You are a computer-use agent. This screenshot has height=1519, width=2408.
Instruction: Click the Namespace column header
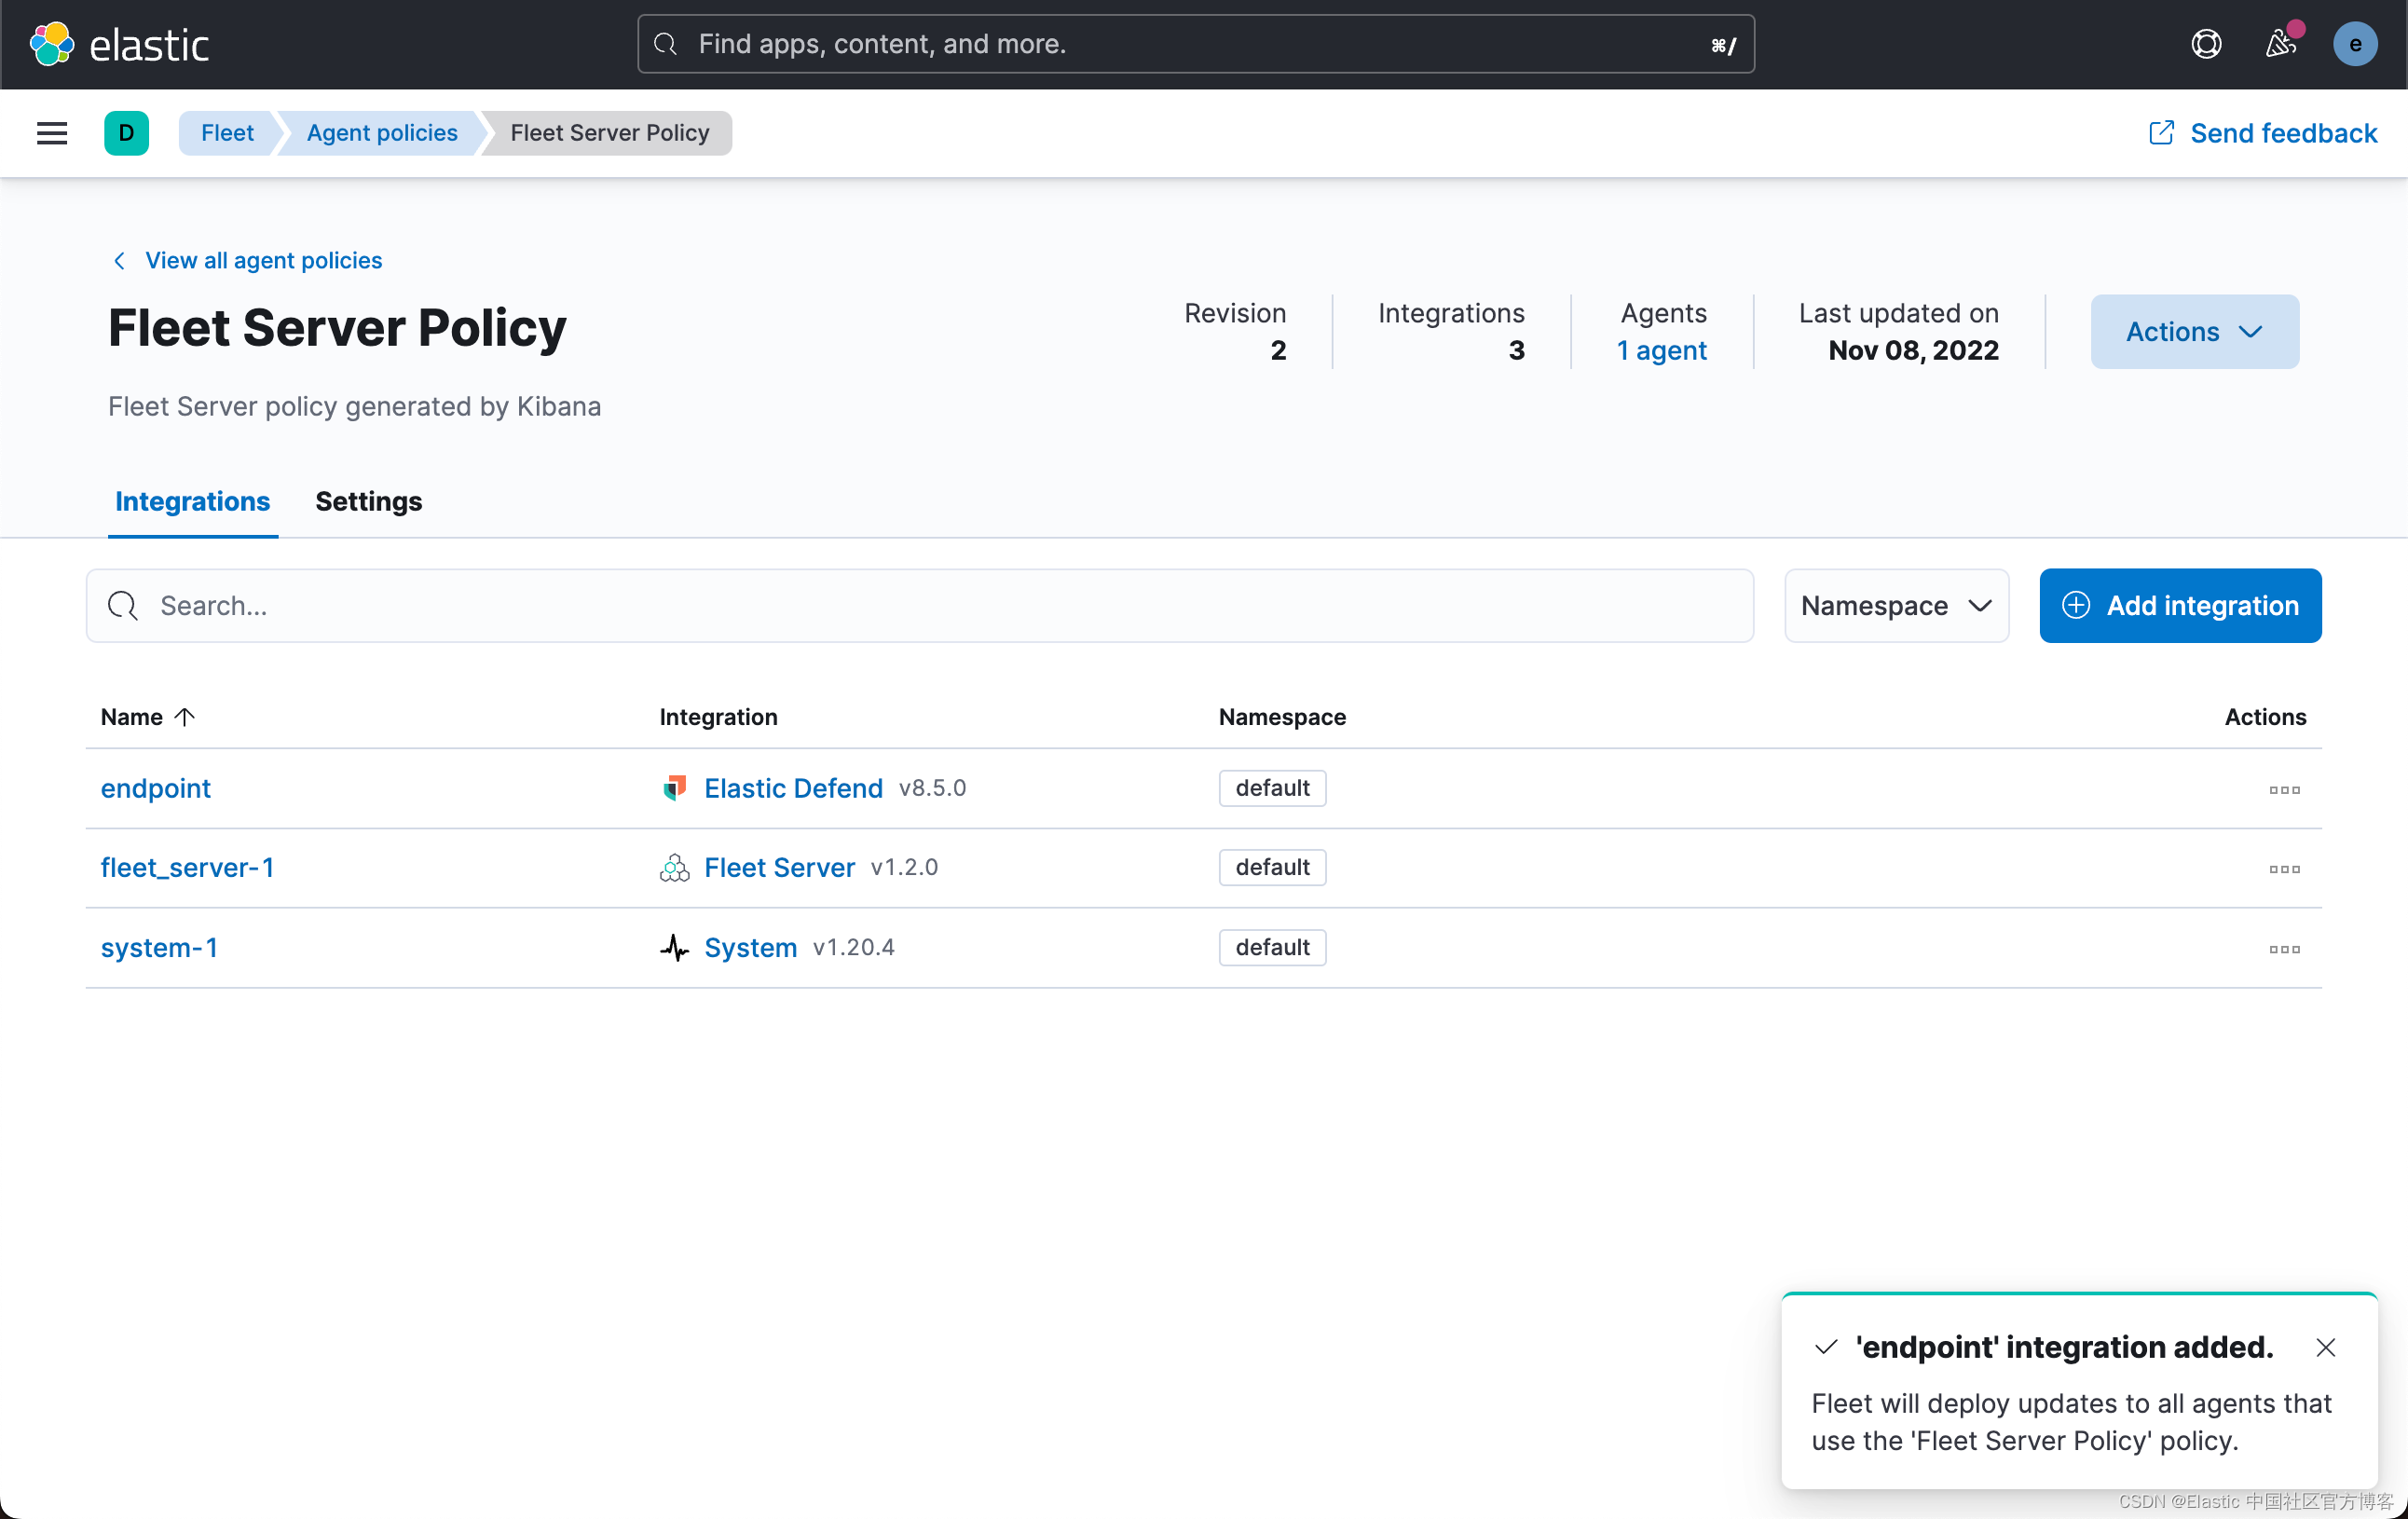1282,717
